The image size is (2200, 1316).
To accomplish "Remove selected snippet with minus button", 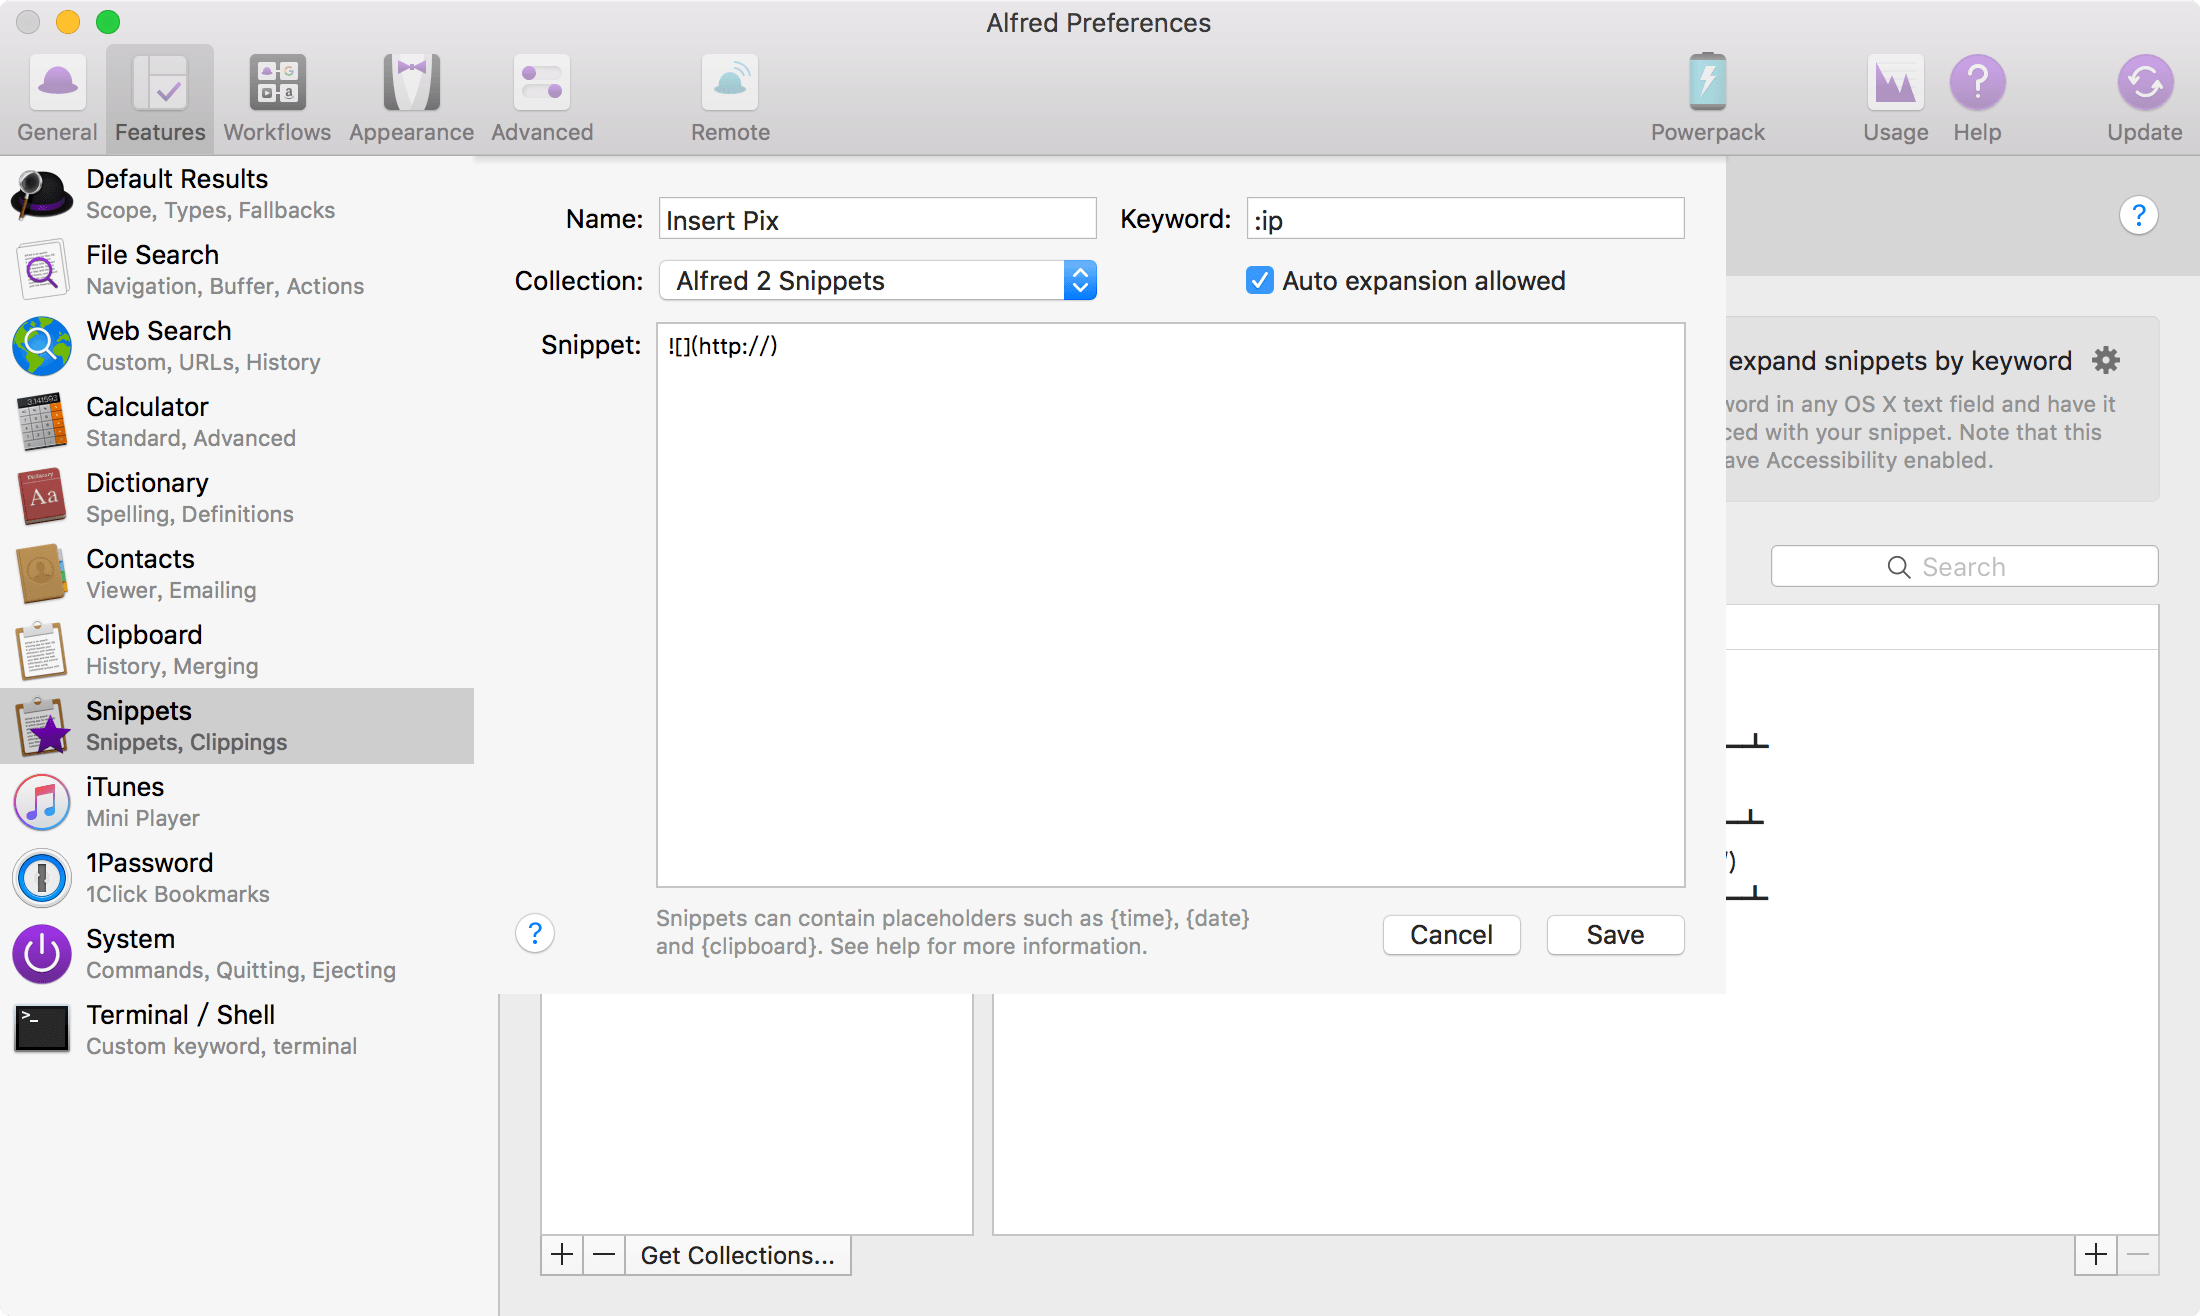I will click(x=2138, y=1254).
